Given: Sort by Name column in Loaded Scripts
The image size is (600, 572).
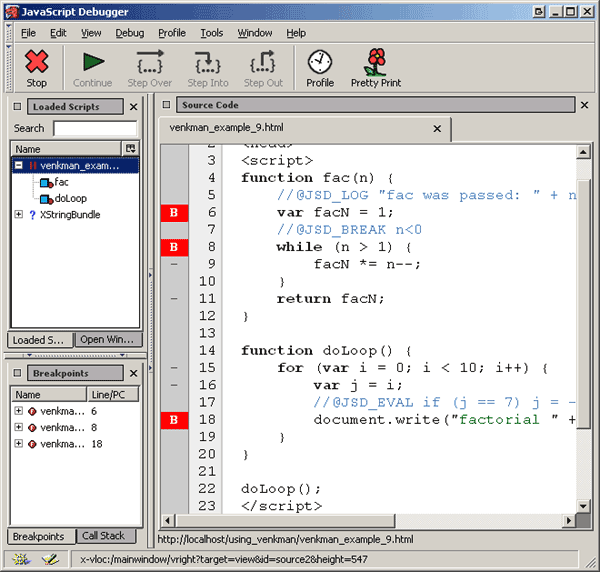Looking at the screenshot, I should pos(66,149).
